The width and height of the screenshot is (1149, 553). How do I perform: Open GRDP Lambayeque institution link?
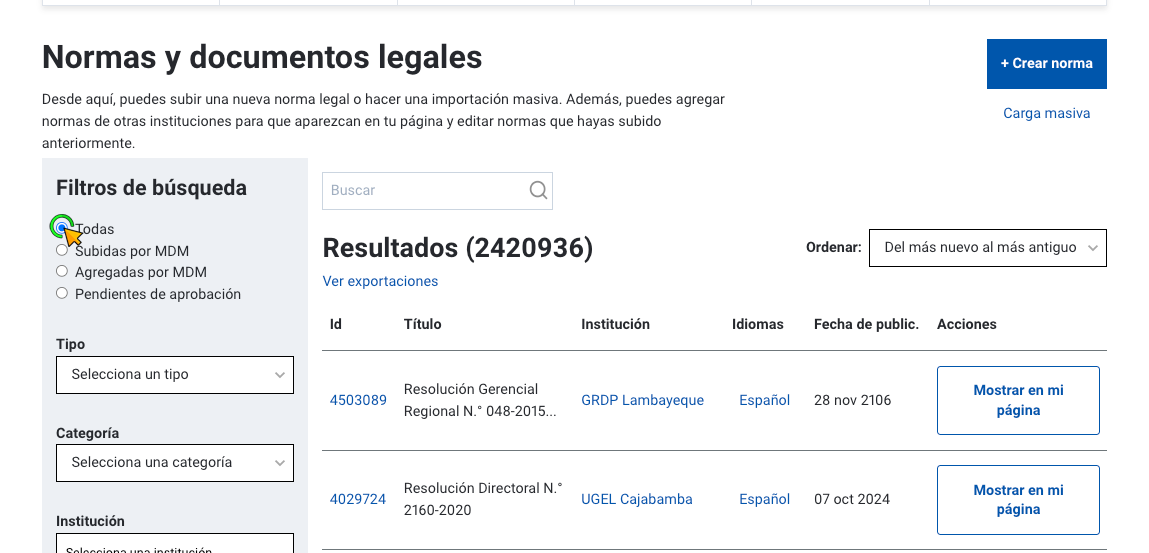tap(643, 401)
